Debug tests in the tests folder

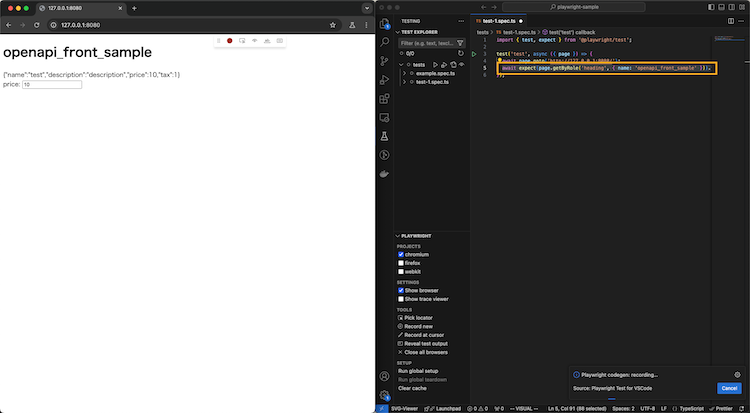coord(444,65)
